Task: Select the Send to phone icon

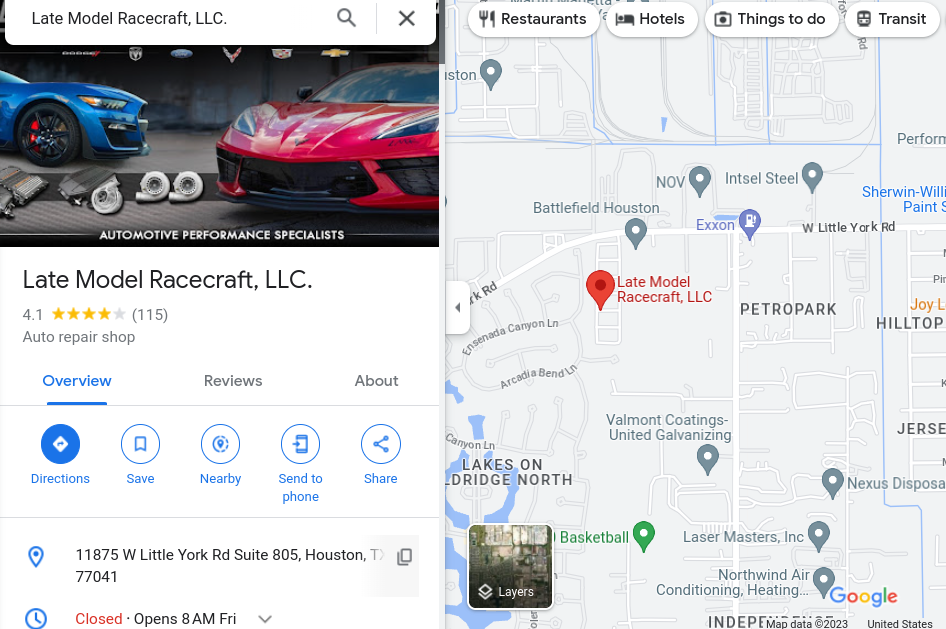Action: 300,444
